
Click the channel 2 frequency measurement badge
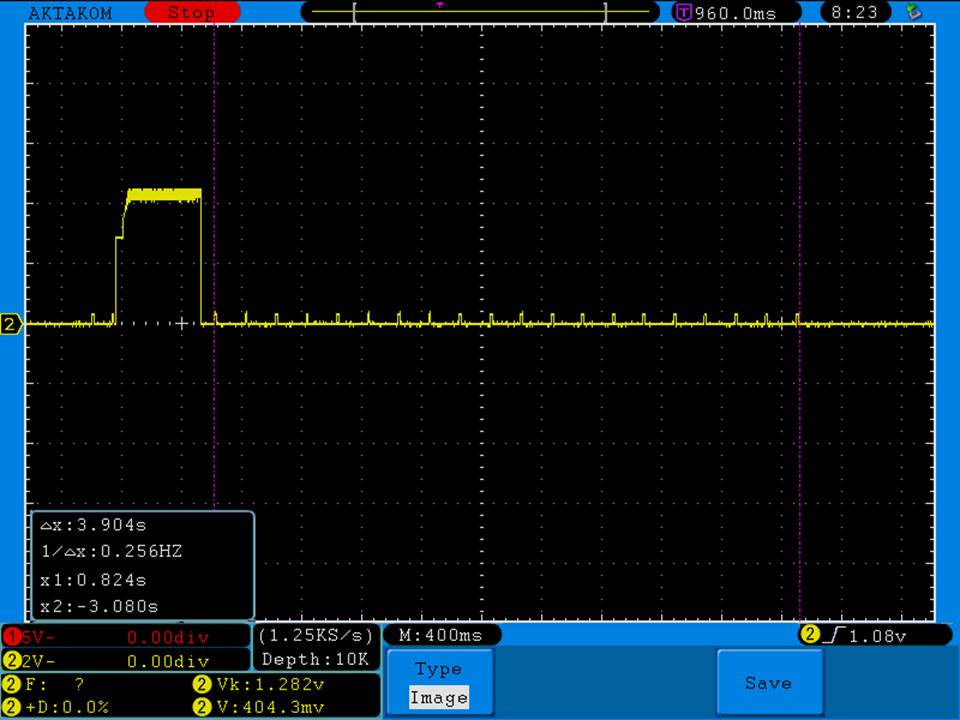click(11, 685)
